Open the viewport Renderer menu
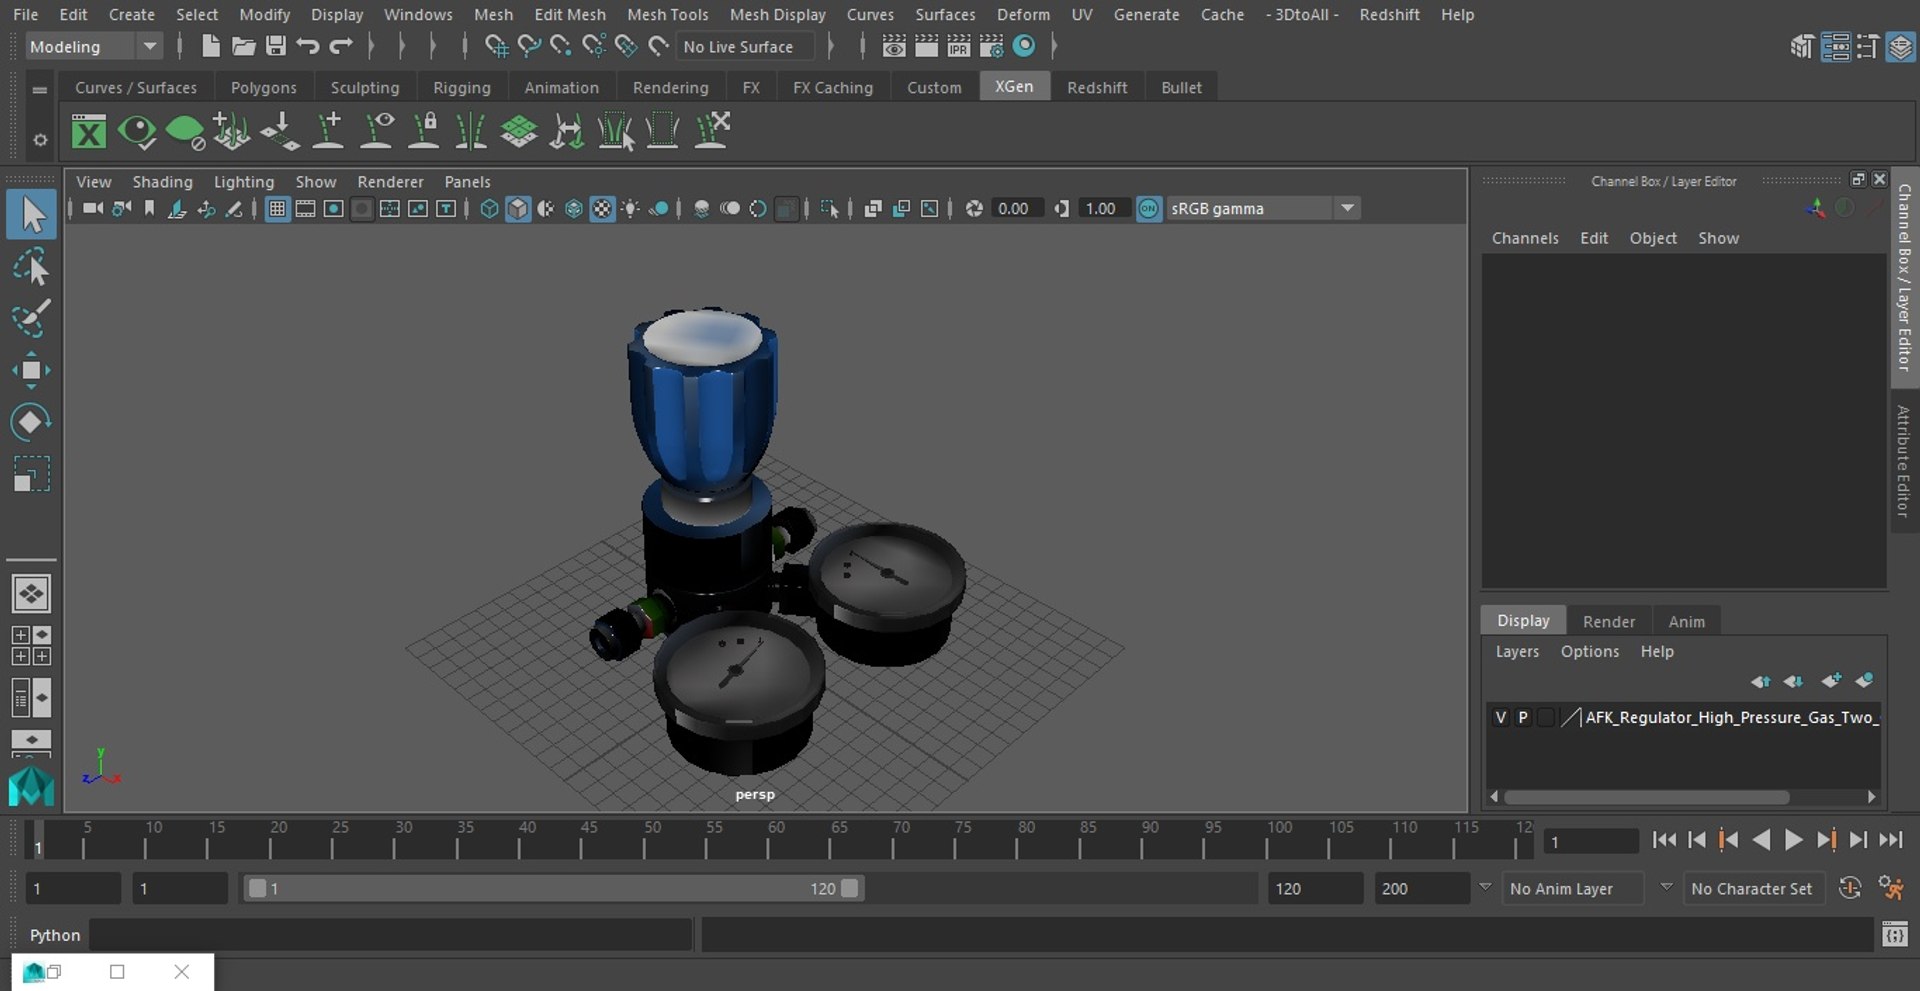1920x991 pixels. [x=390, y=181]
